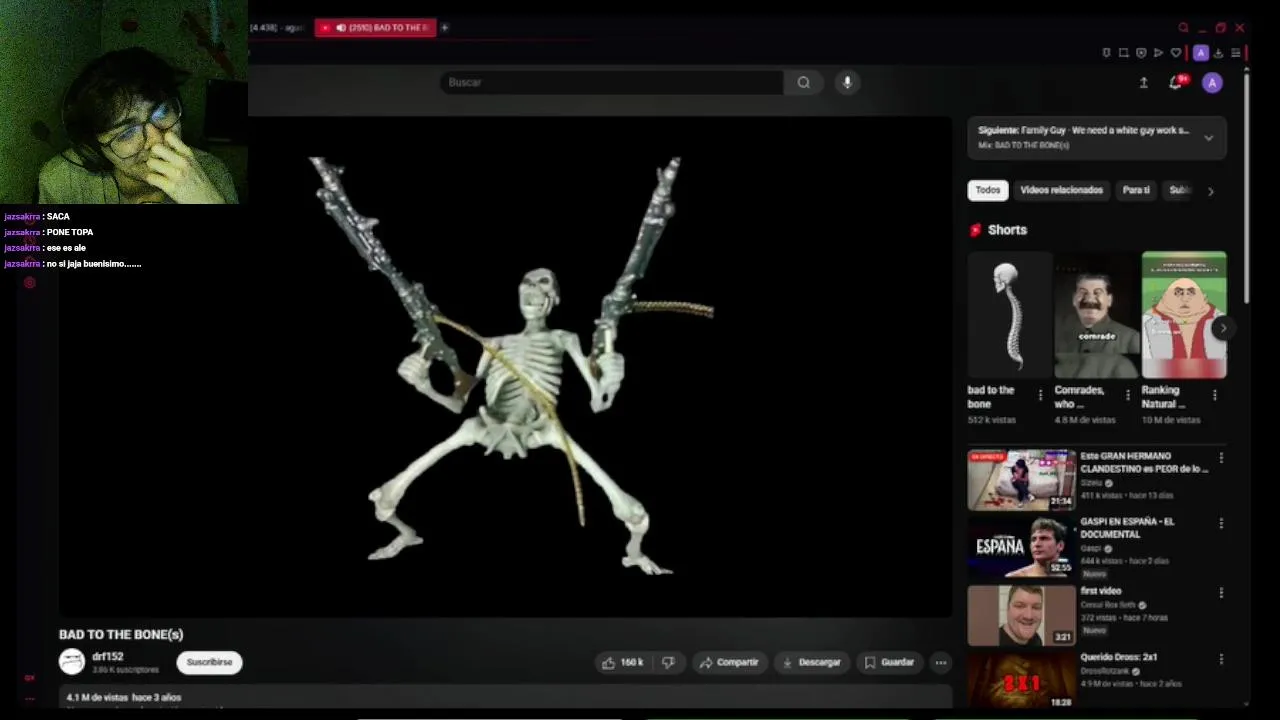Open the round YouTube account avatar
Screen dimensions: 1280x720
pos(1212,83)
